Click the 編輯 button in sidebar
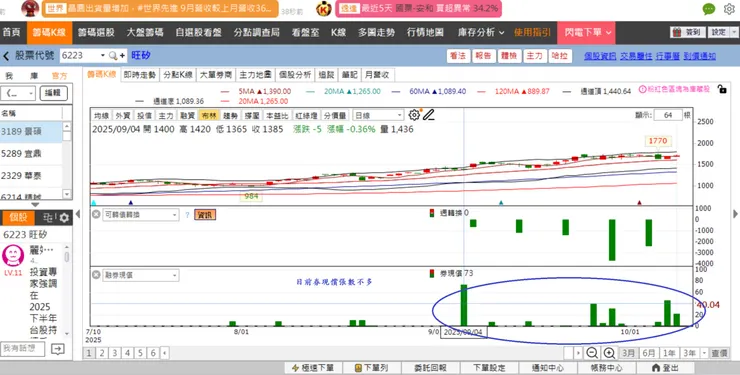This screenshot has width=740, height=375. tap(53, 93)
